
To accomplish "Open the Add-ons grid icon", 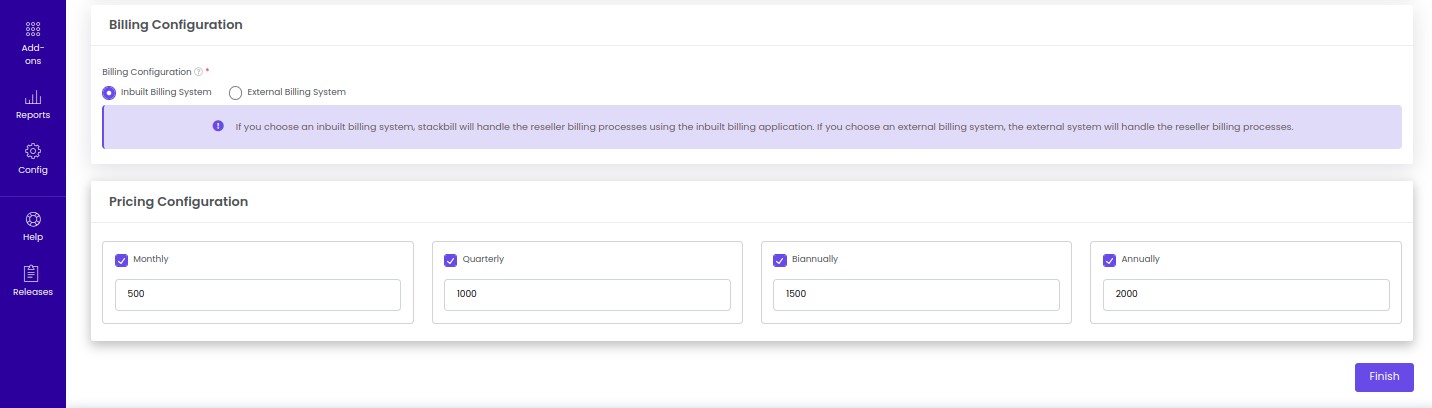I will pos(33,29).
